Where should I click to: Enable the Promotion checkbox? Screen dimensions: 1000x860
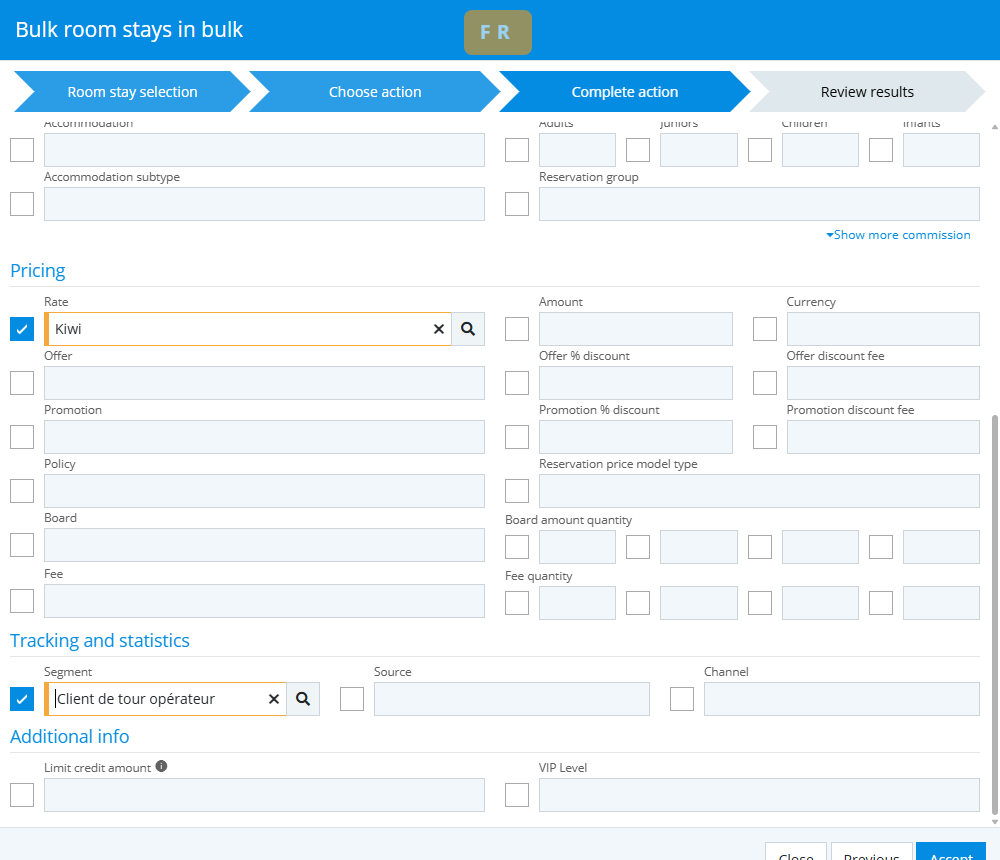22,437
